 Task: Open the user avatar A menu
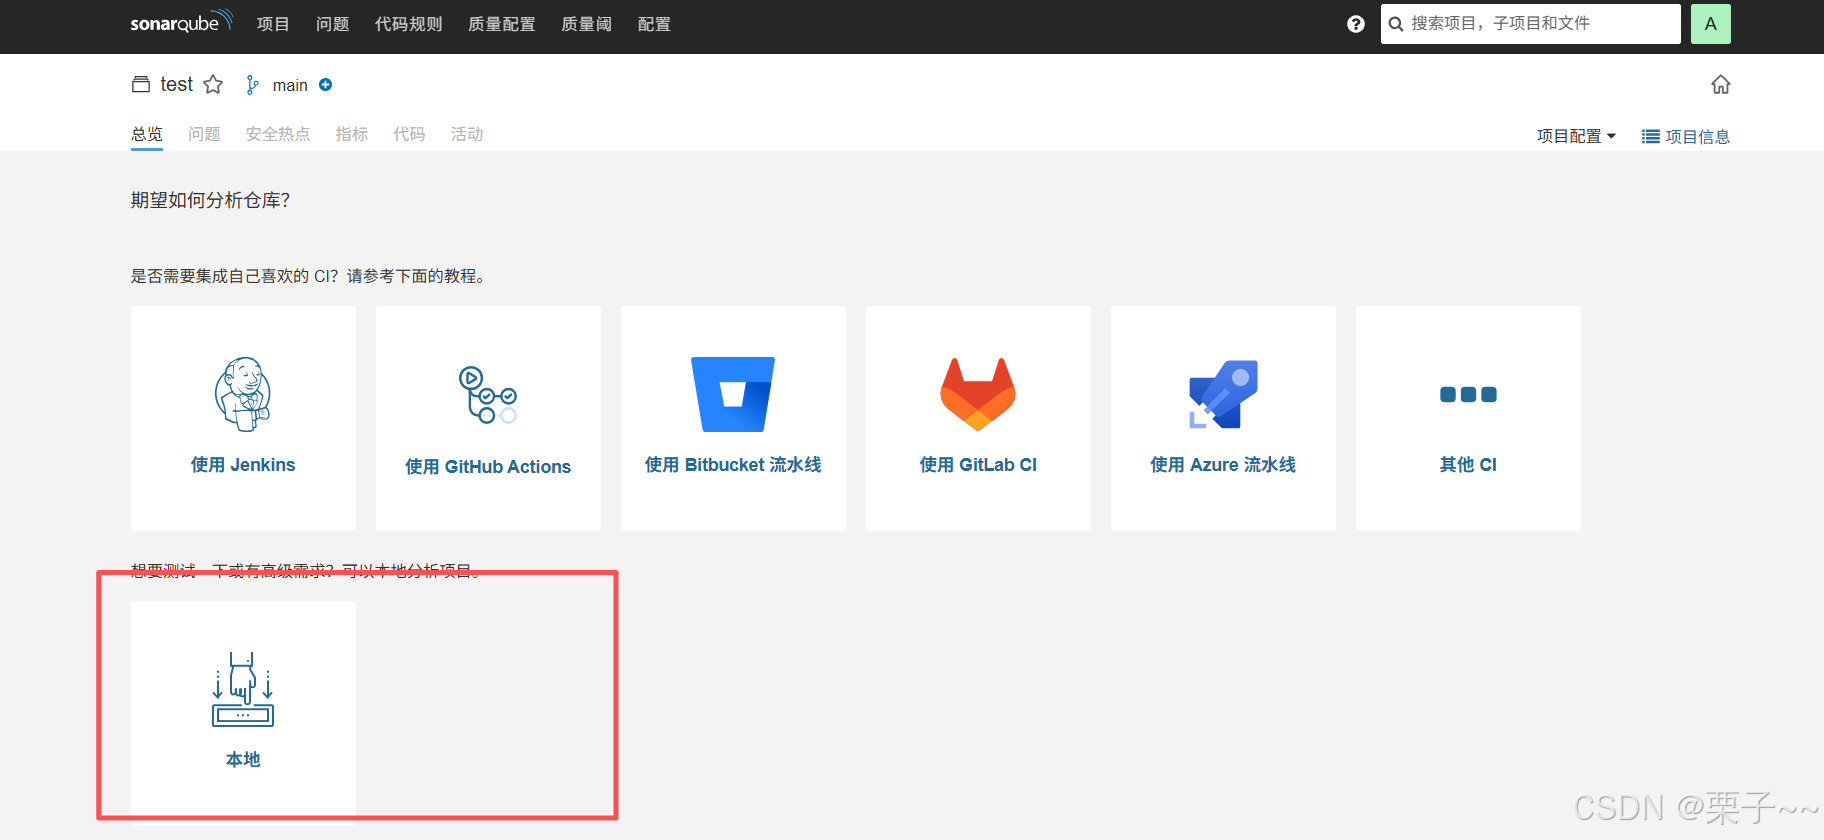[1710, 24]
